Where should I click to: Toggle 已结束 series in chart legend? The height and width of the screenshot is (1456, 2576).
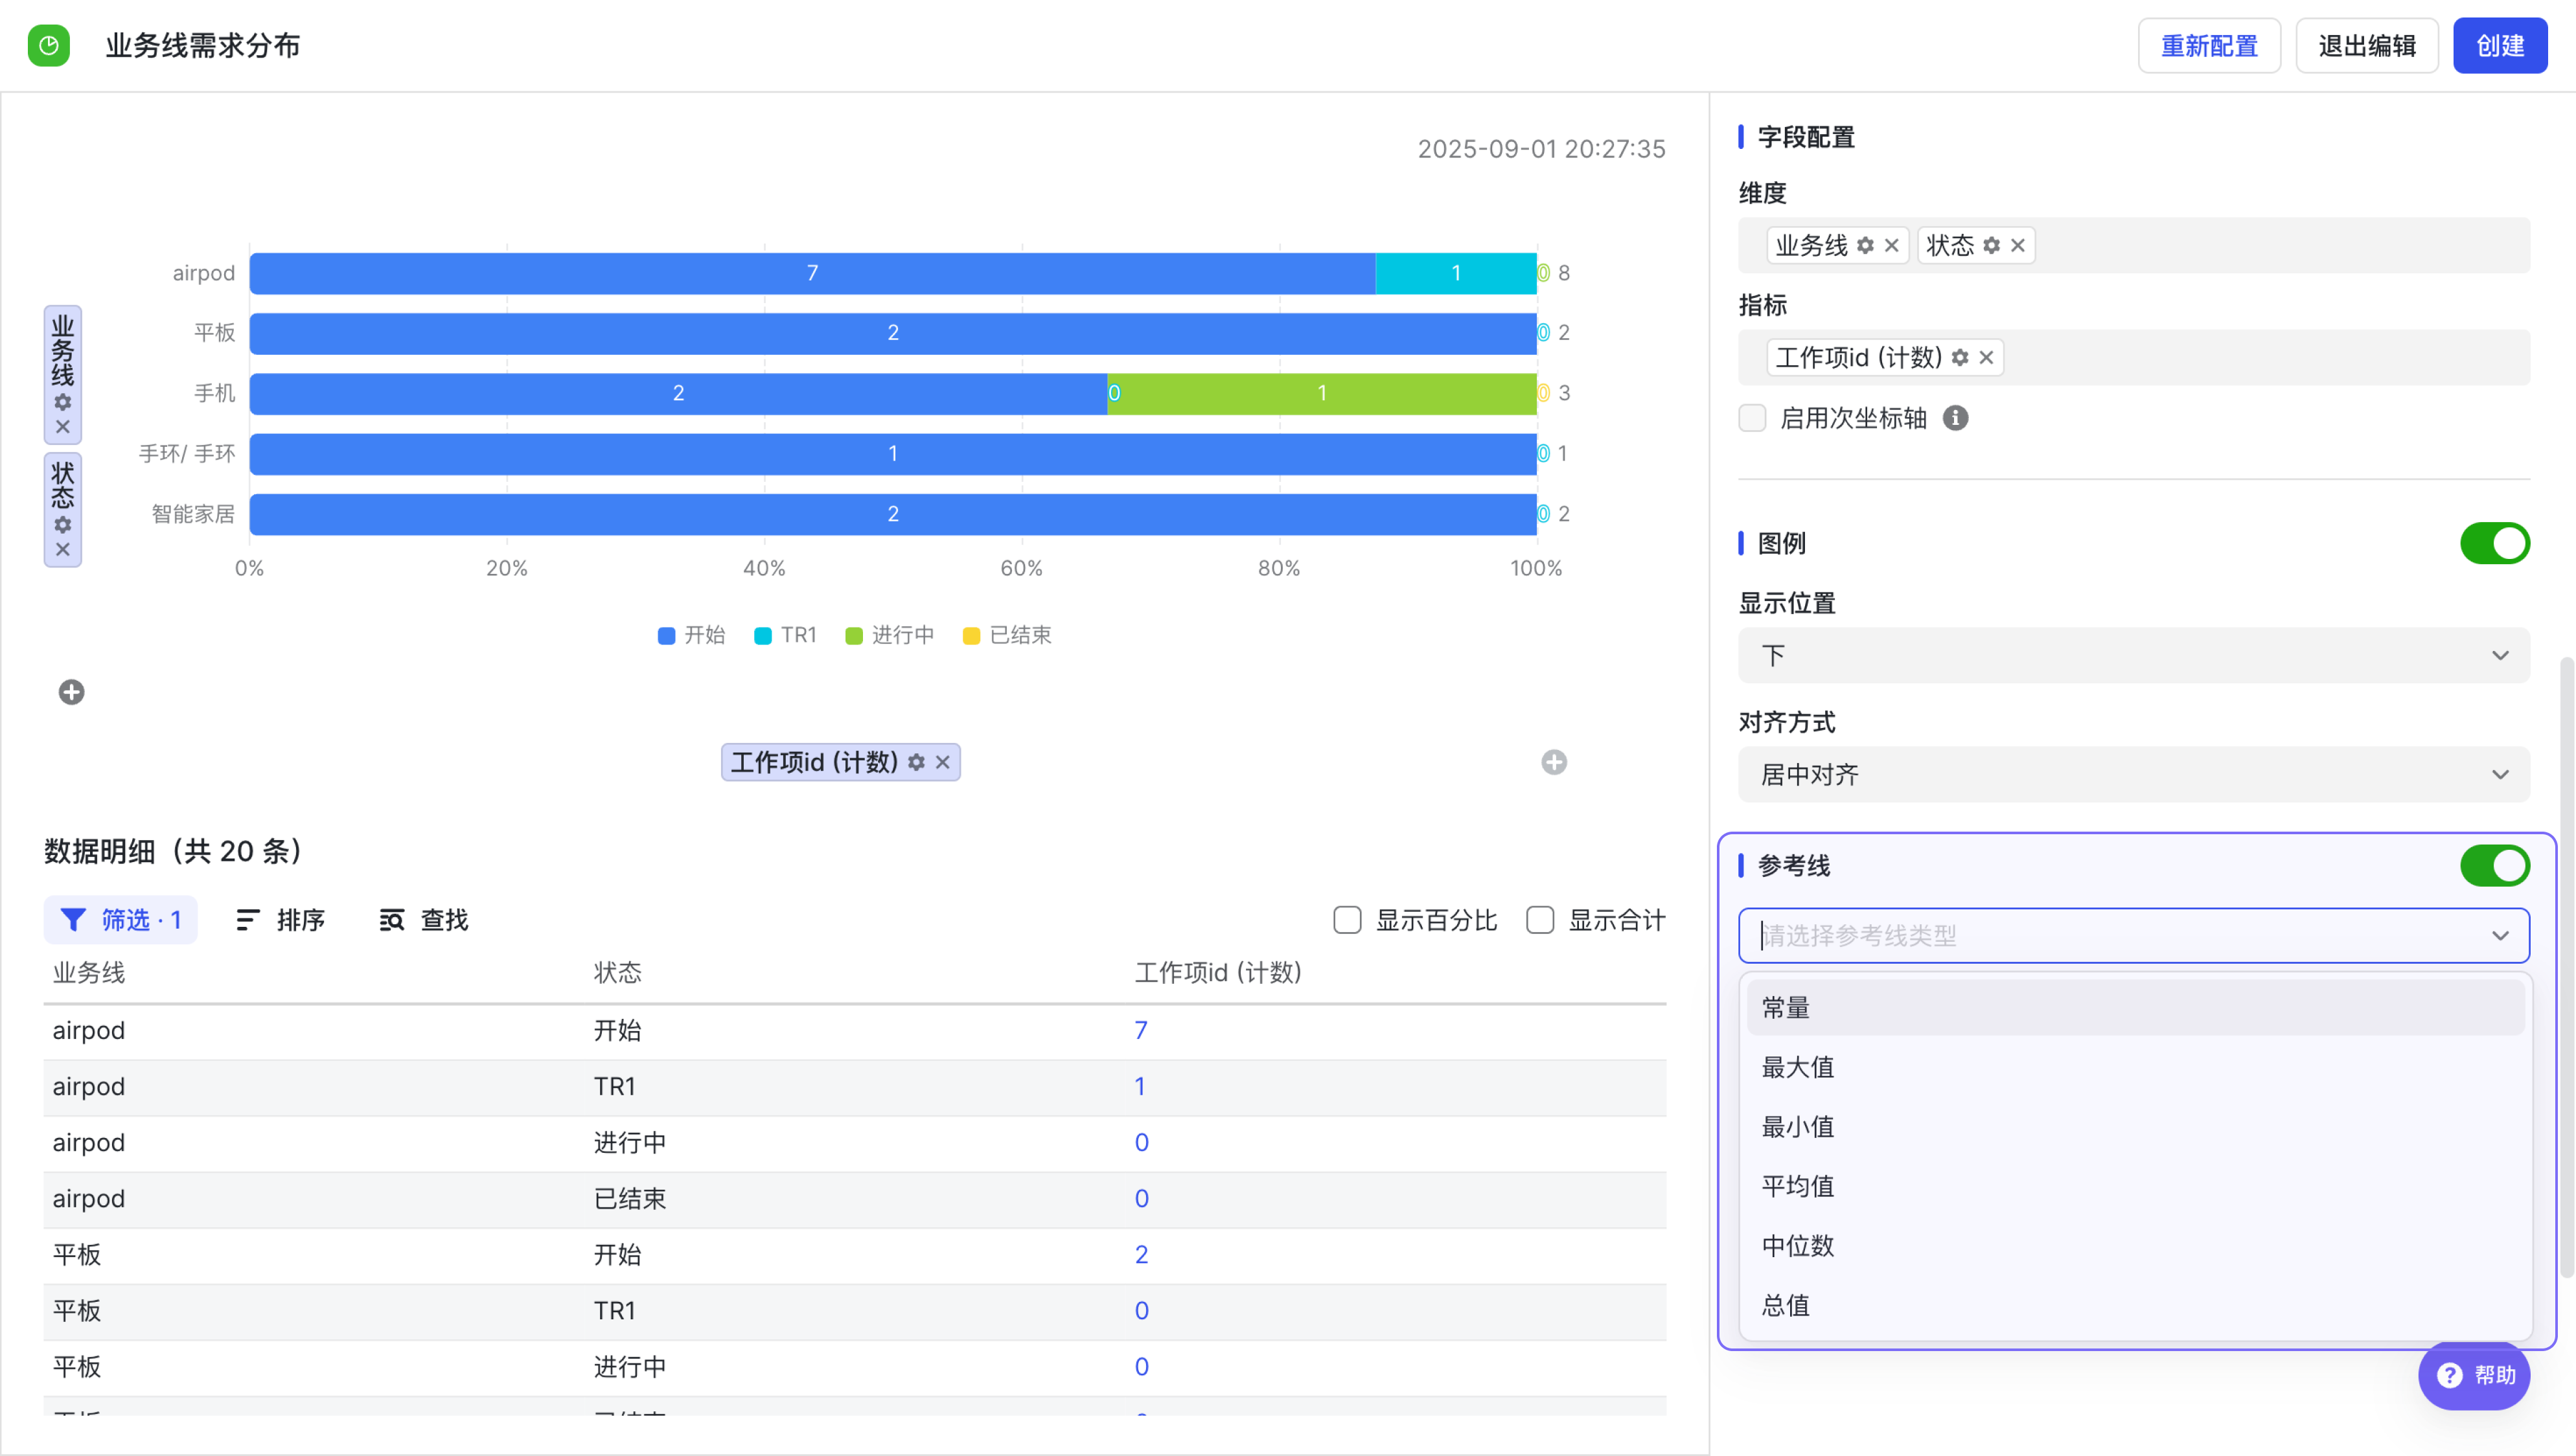1007,635
